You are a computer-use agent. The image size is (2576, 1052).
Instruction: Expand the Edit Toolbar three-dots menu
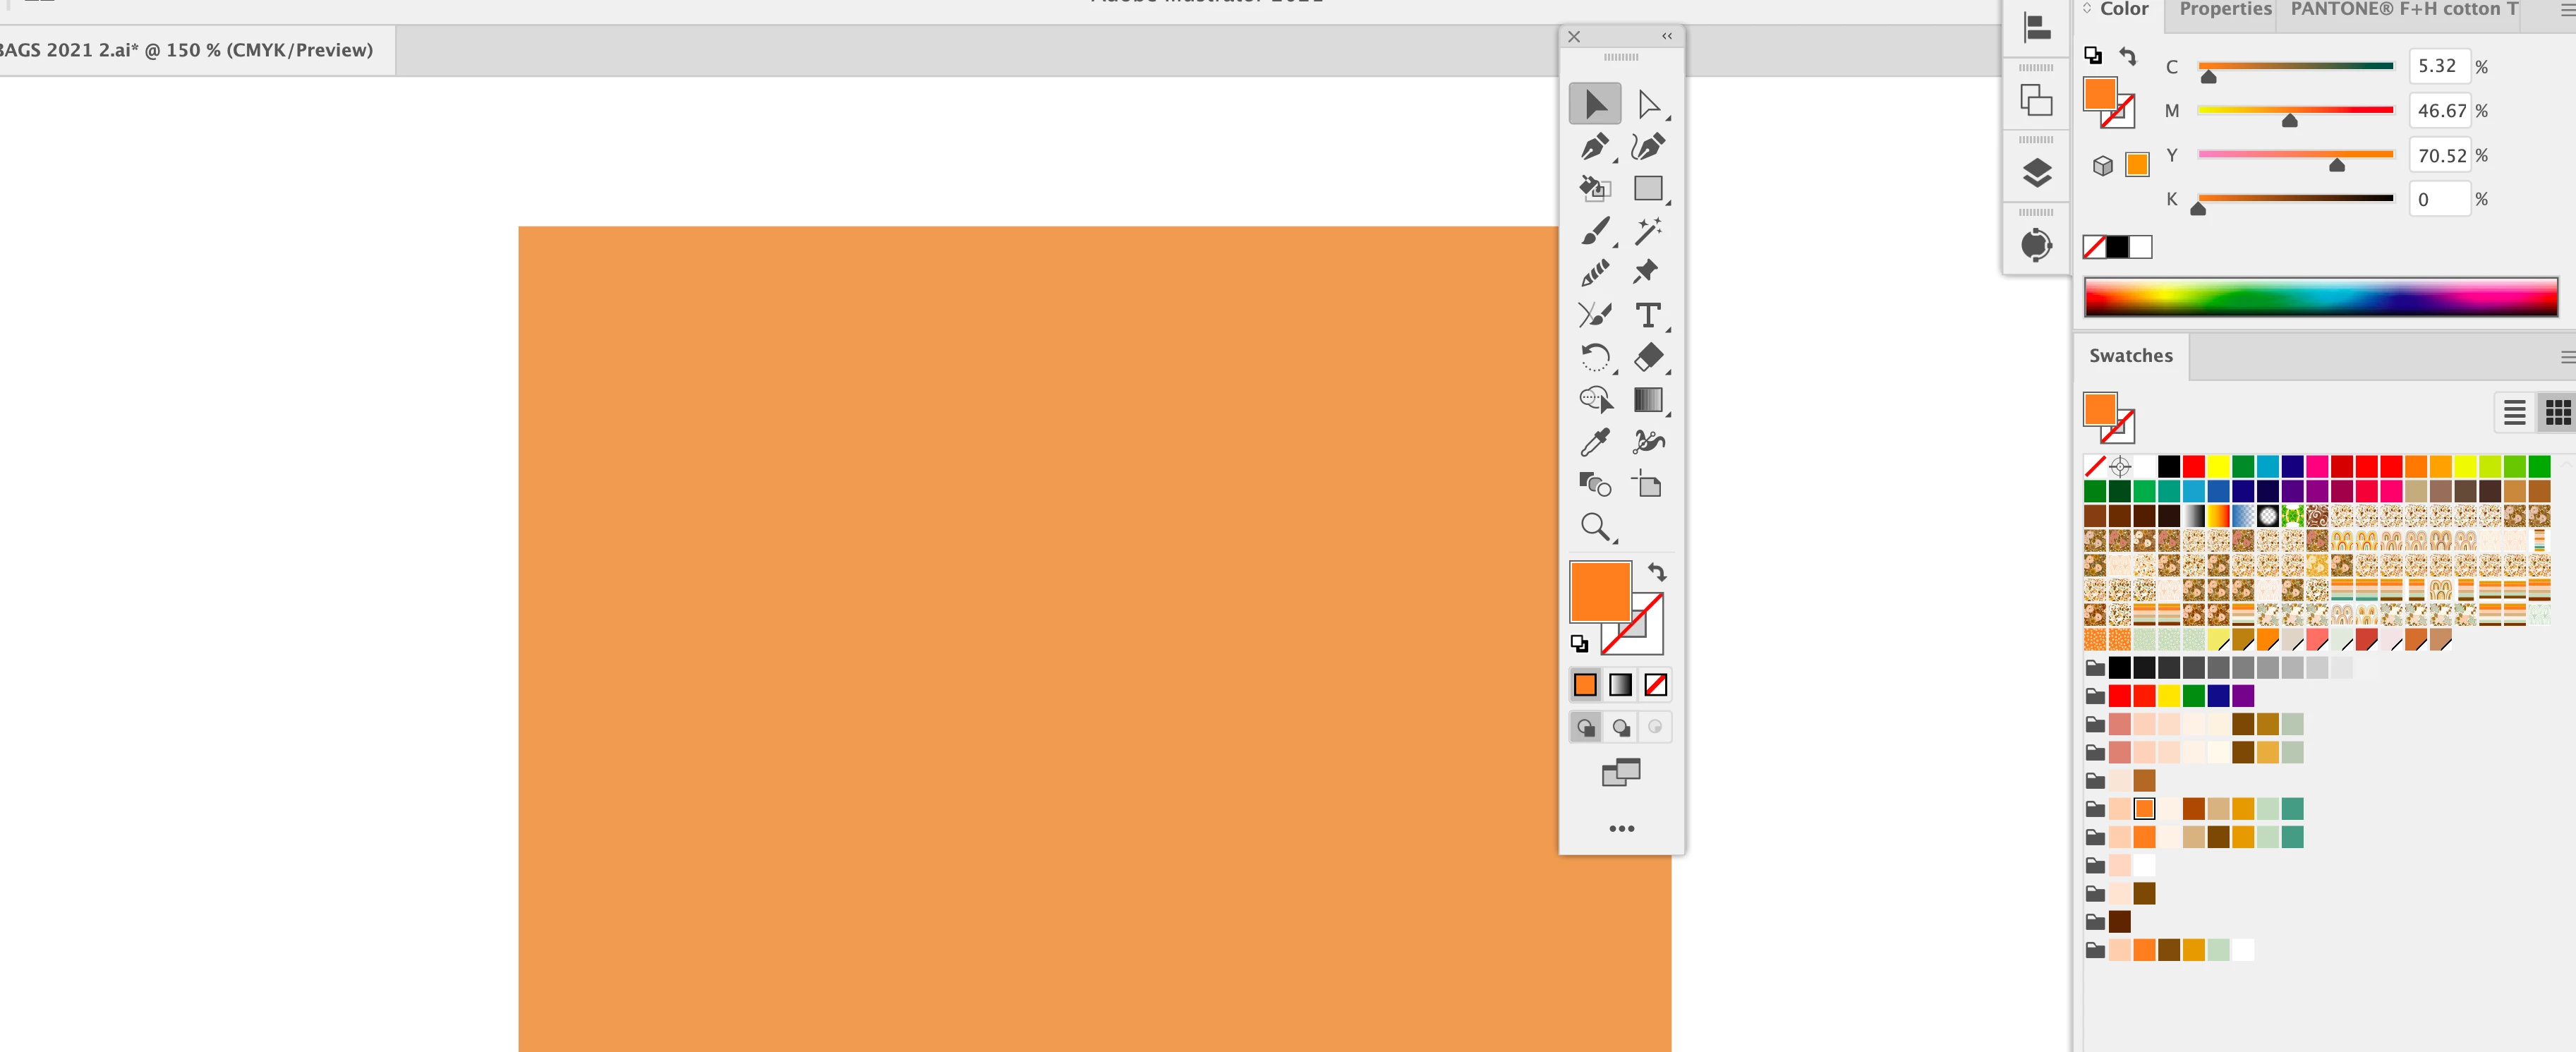[x=1621, y=828]
